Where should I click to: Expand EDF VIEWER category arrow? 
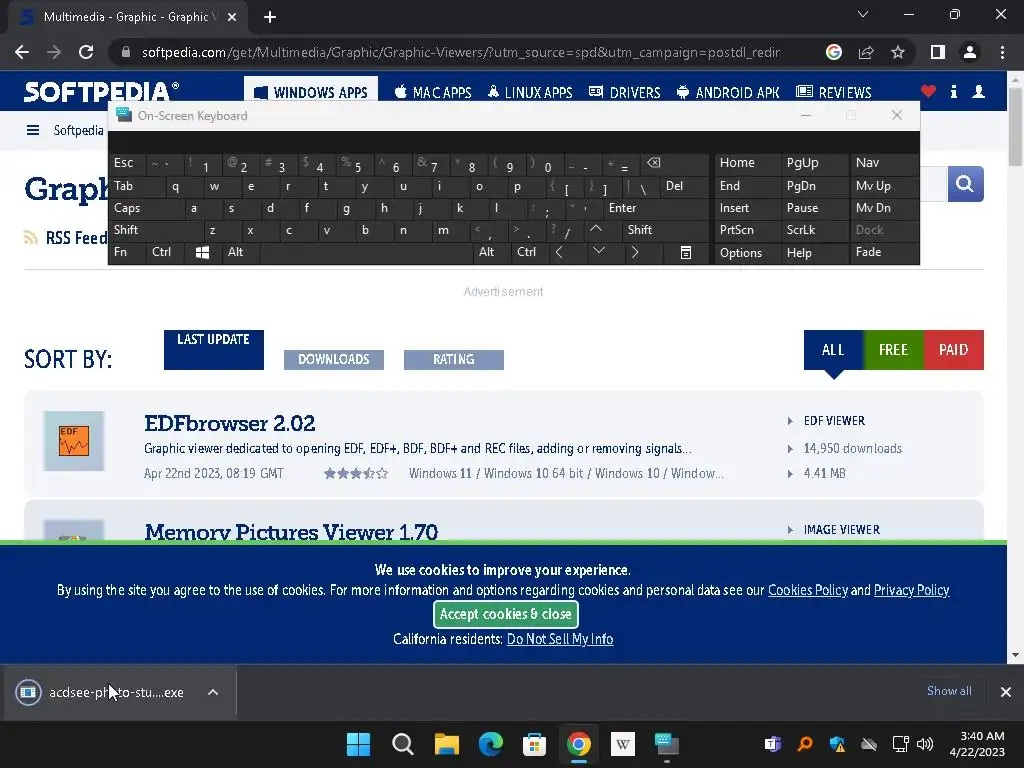(790, 421)
